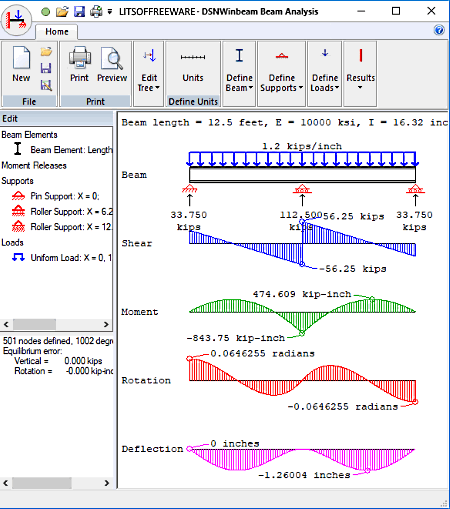Viewport: 450px width, 509px height.
Task: Click the 'Moment' diagram label
Action: (x=140, y=312)
